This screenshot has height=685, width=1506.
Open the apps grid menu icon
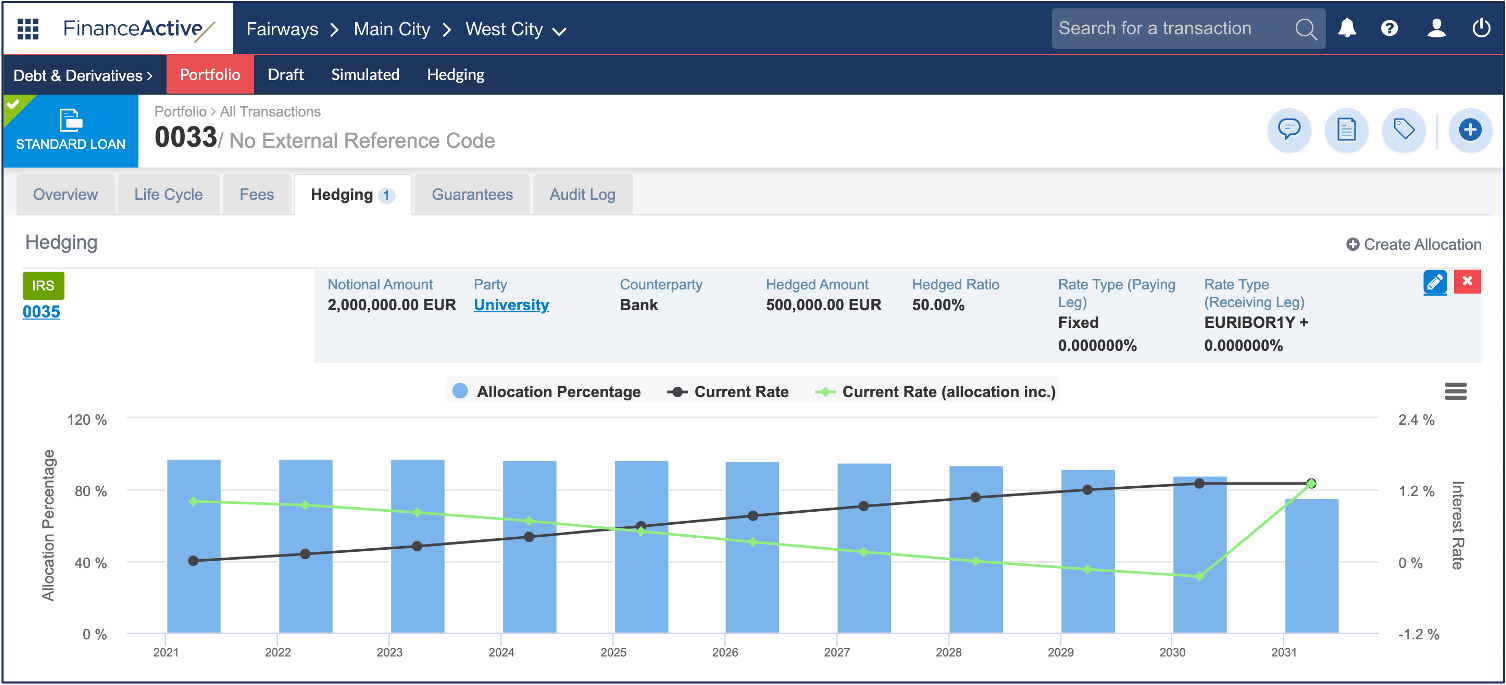(x=28, y=29)
